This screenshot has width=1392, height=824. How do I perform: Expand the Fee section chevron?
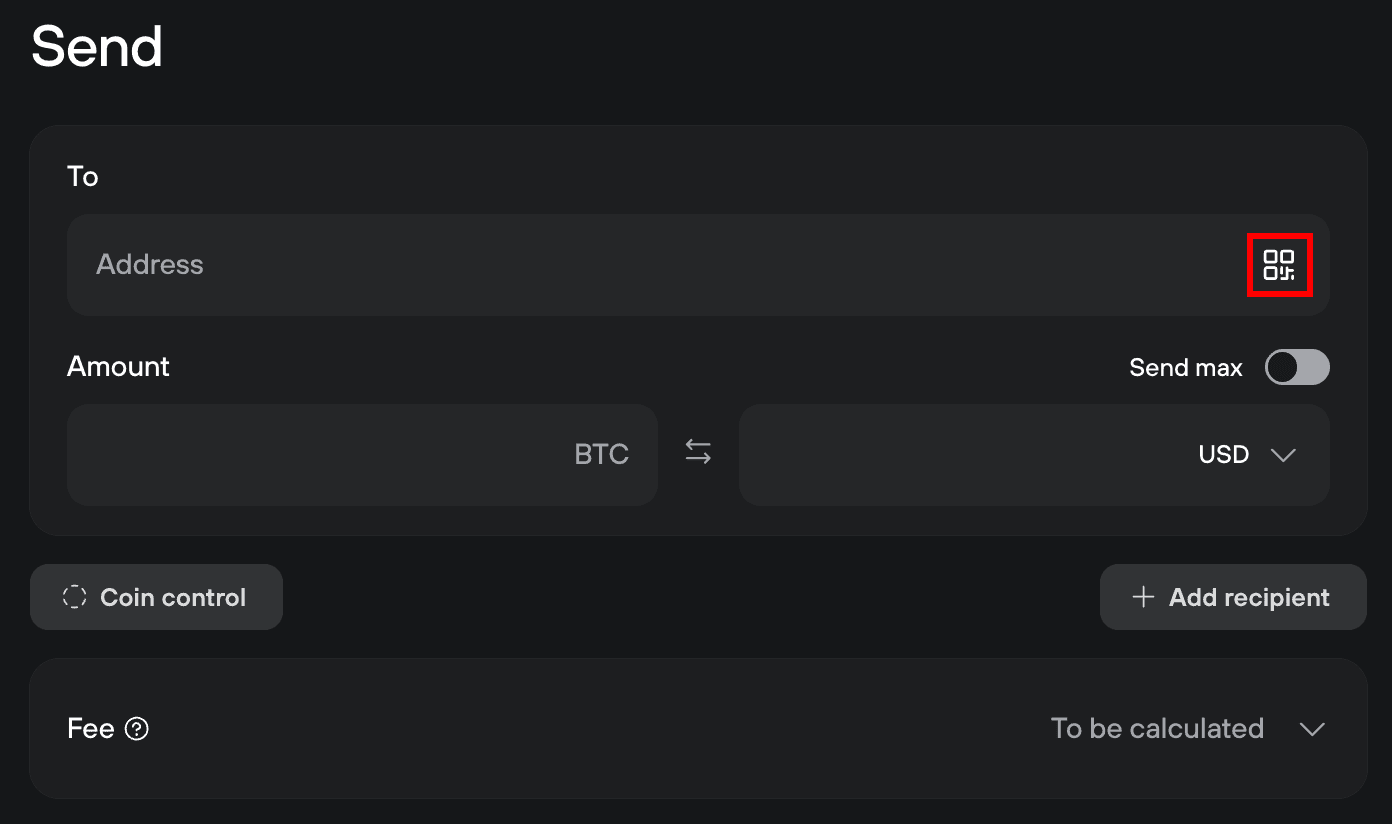1312,729
